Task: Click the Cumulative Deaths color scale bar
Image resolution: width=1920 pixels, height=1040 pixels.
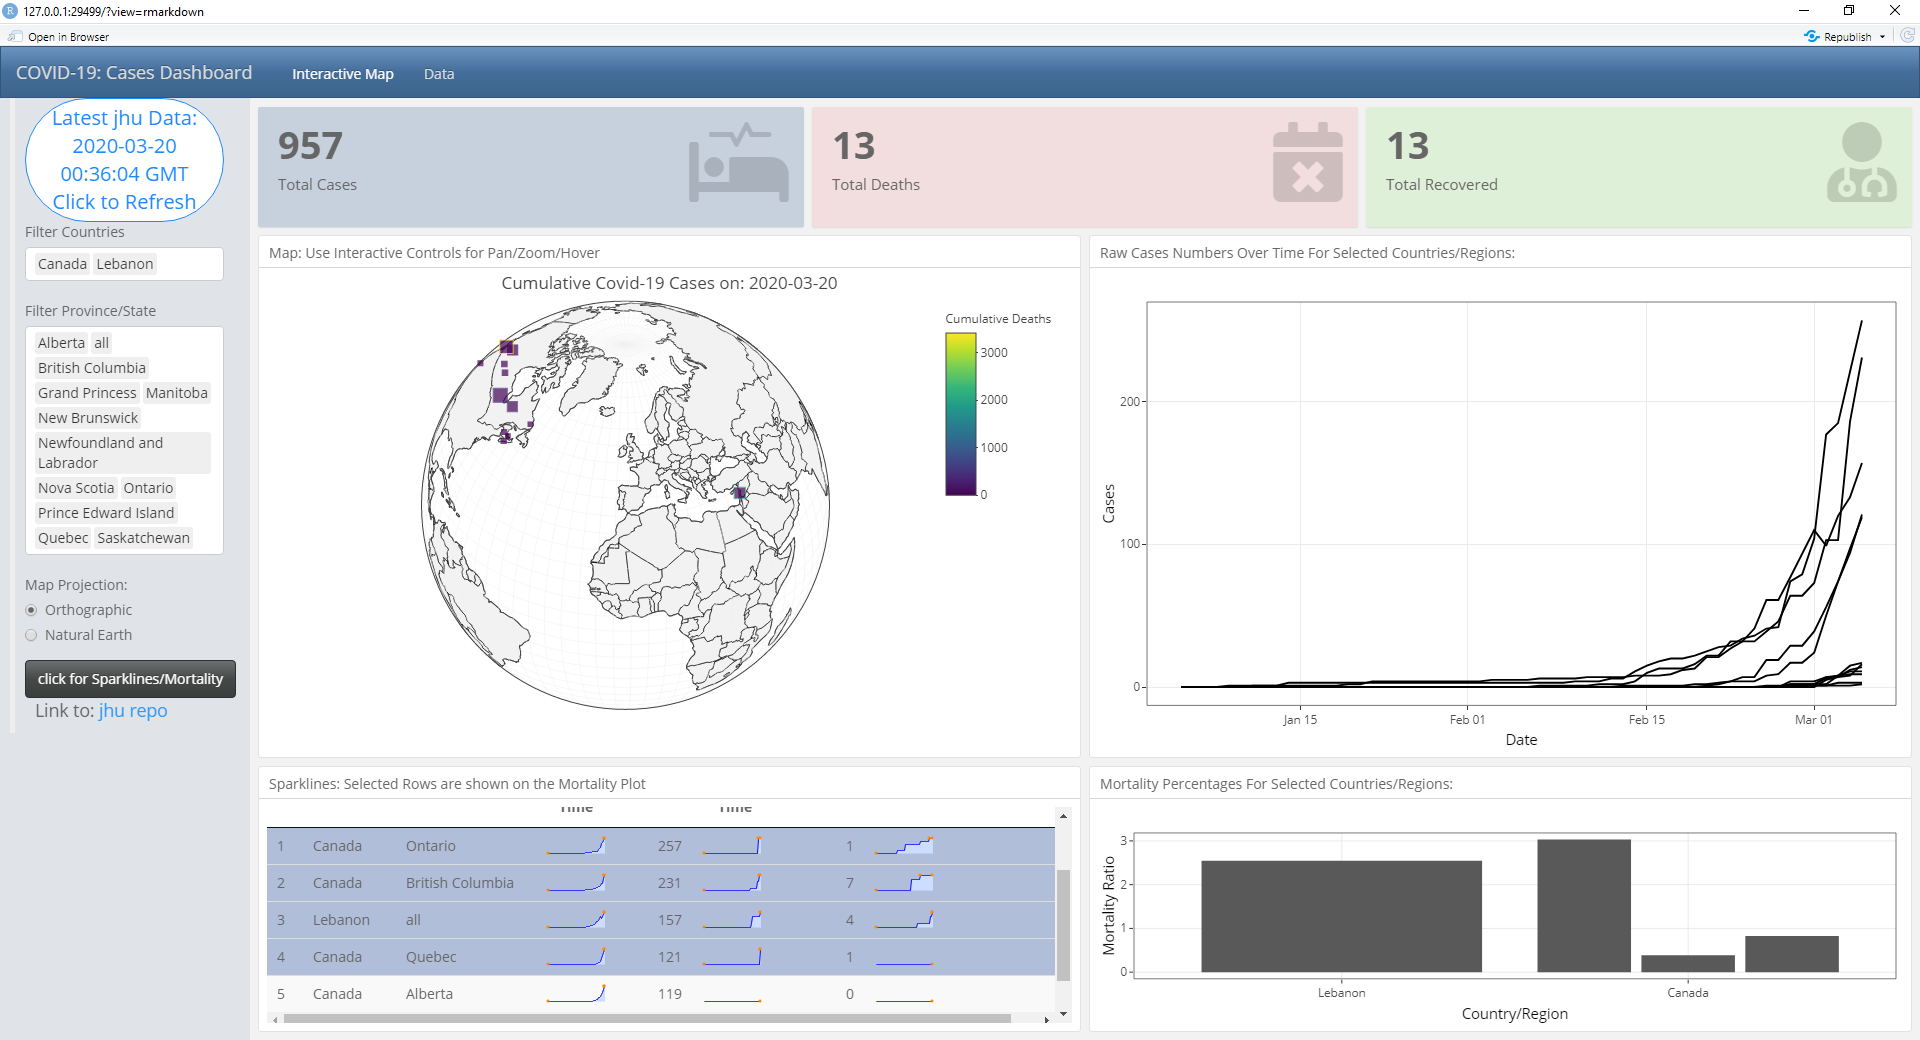Action: pos(960,414)
